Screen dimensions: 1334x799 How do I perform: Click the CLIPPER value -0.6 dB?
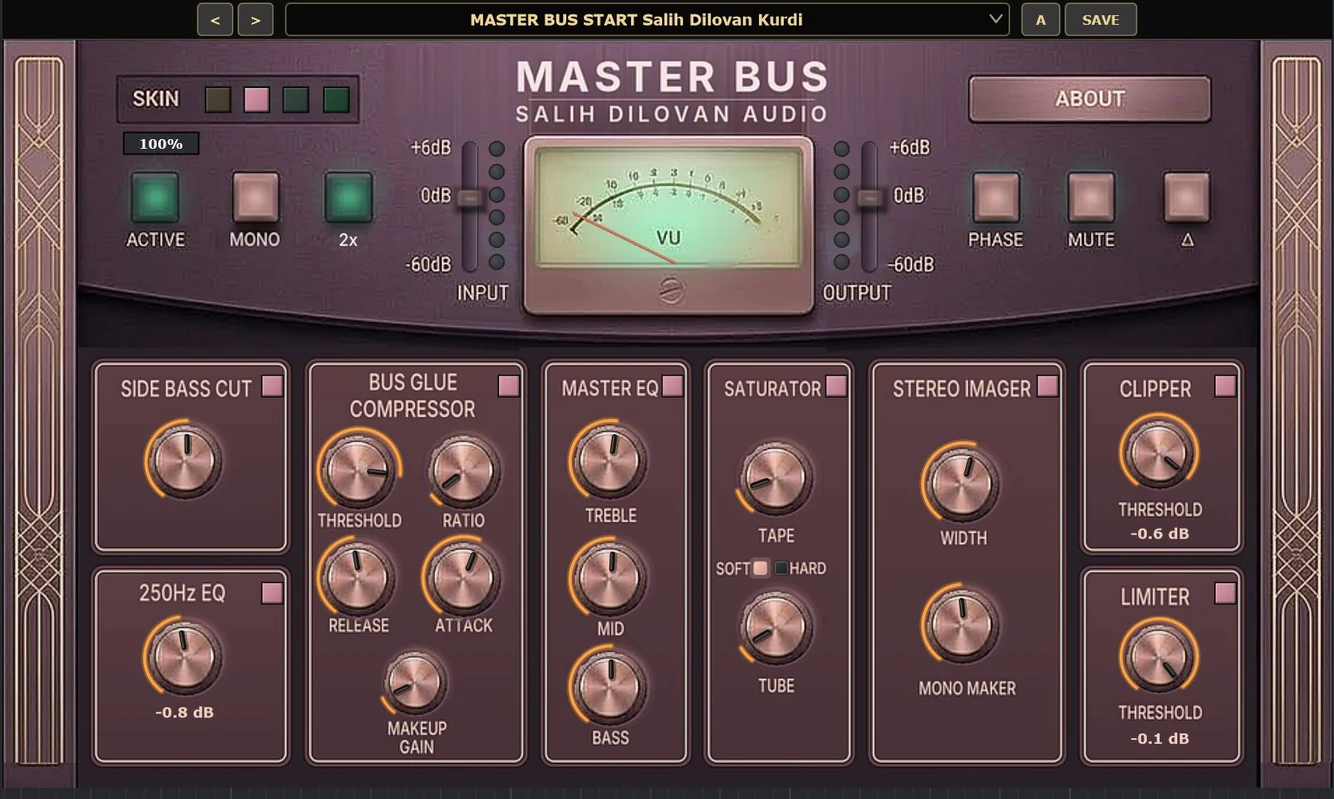(x=1160, y=534)
